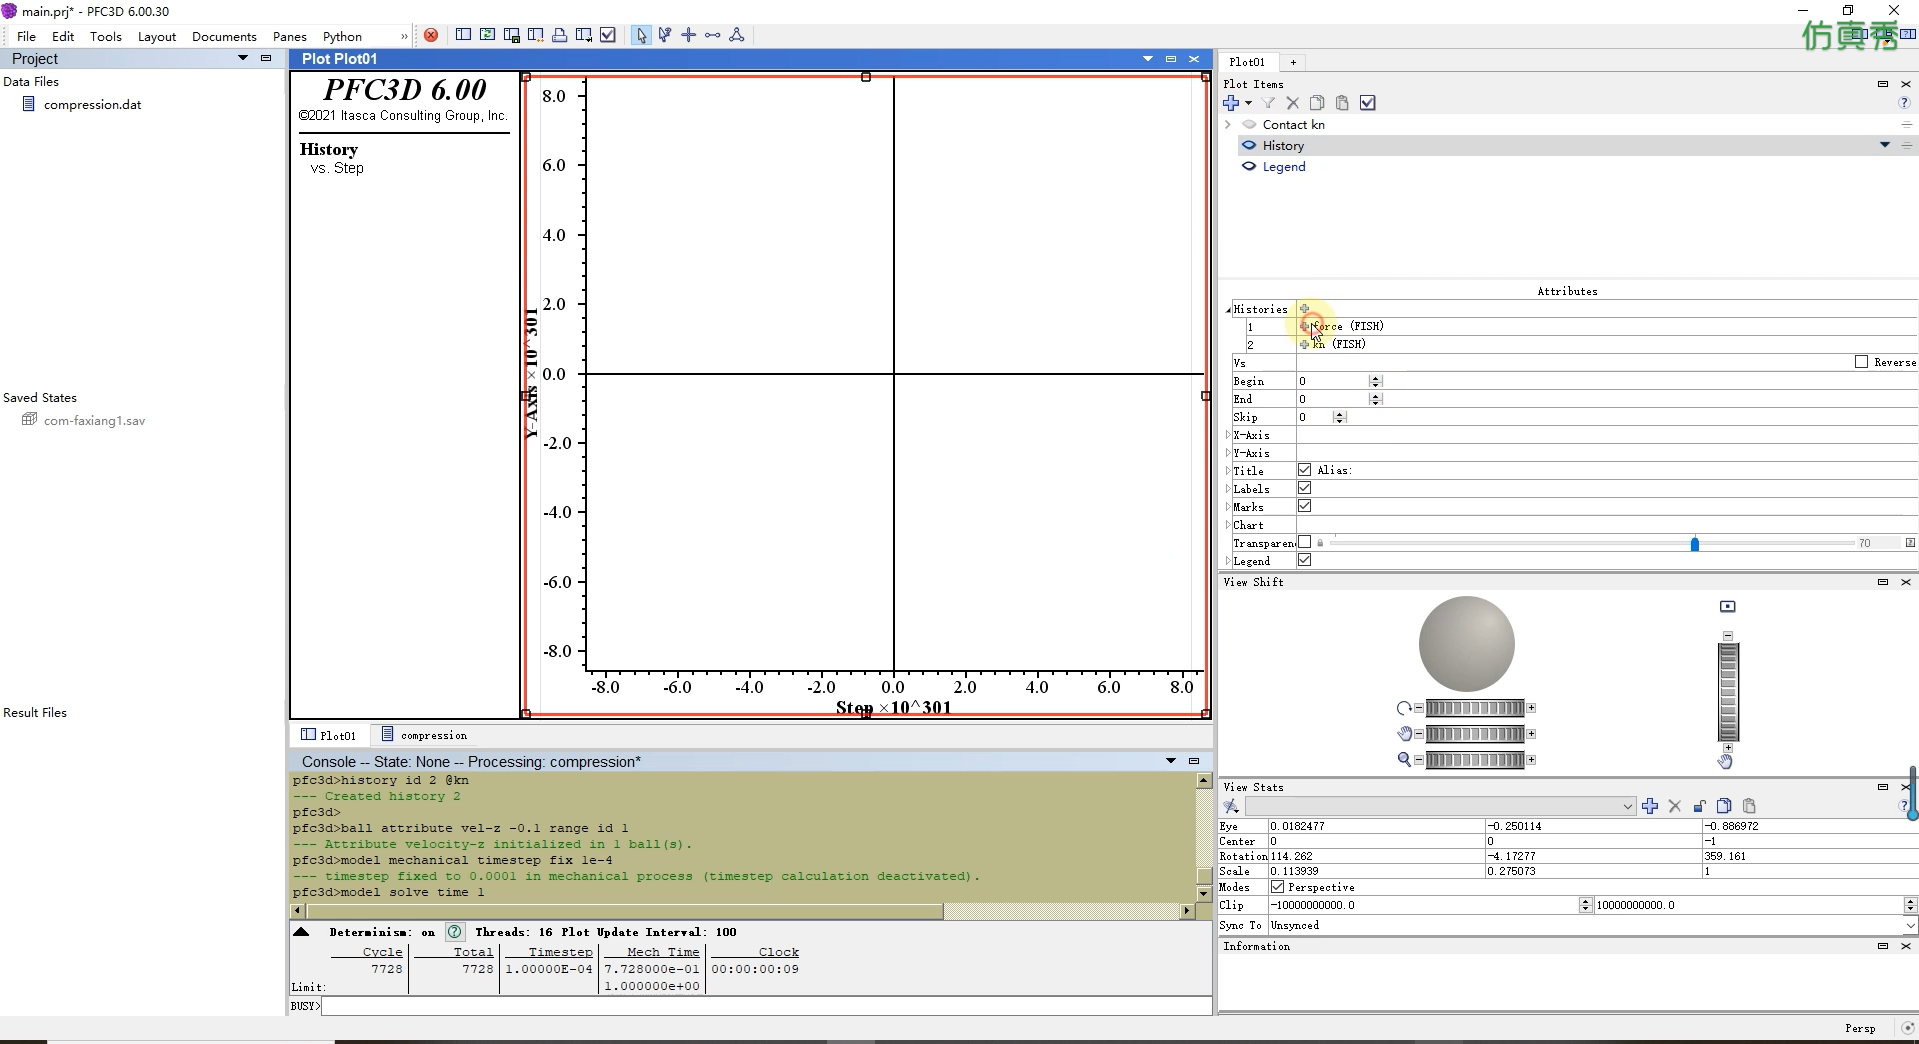Viewport: 1919px width, 1044px height.
Task: Expand the X-Axis attribute group
Action: point(1228,435)
